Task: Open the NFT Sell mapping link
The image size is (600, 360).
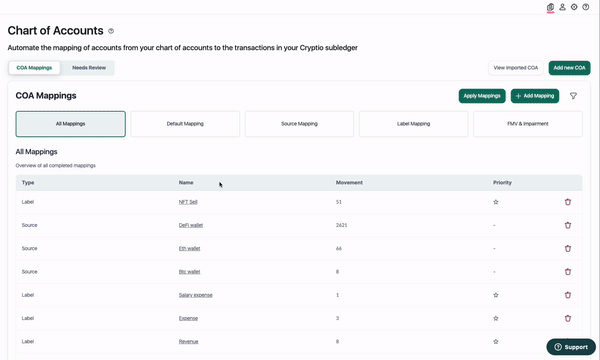Action: pos(188,202)
